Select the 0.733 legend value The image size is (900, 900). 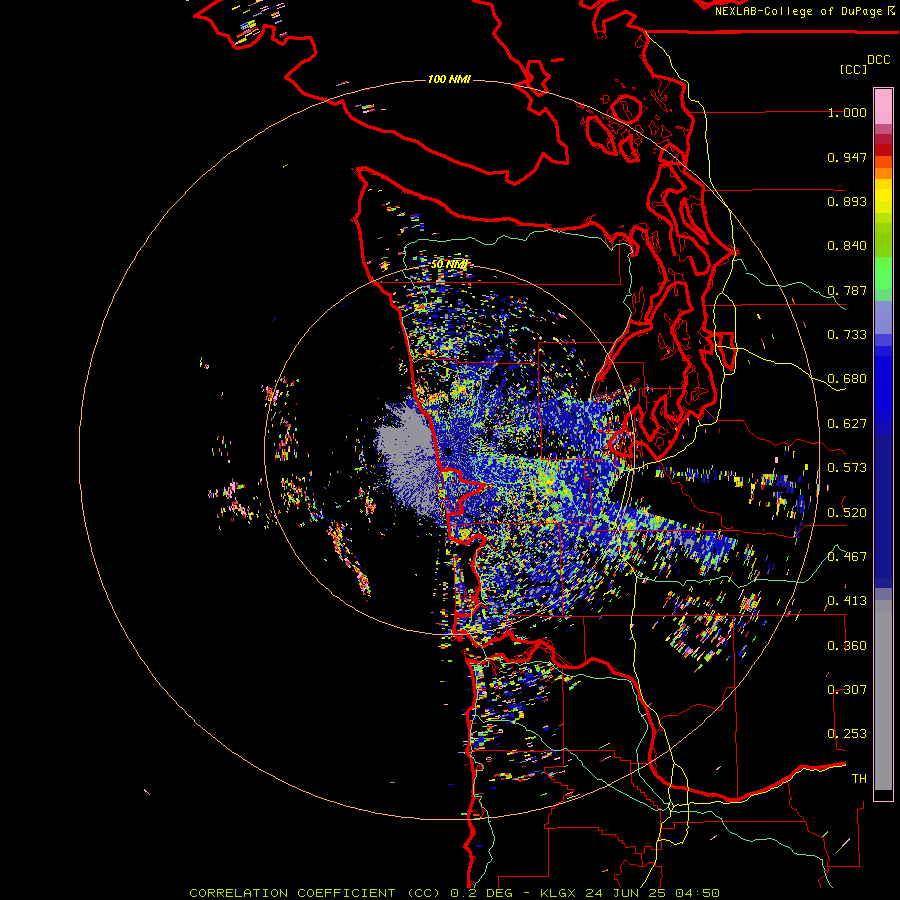pyautogui.click(x=847, y=335)
